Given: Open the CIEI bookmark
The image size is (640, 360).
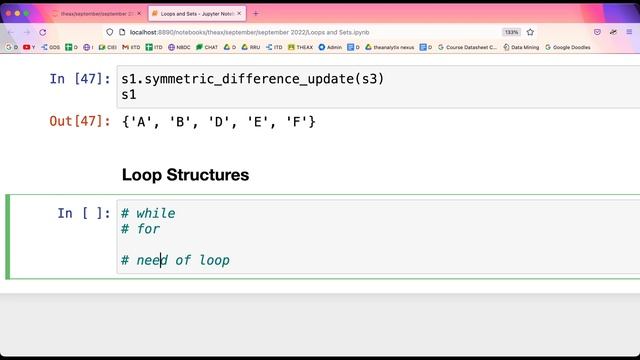Looking at the screenshot, I should 108,47.
